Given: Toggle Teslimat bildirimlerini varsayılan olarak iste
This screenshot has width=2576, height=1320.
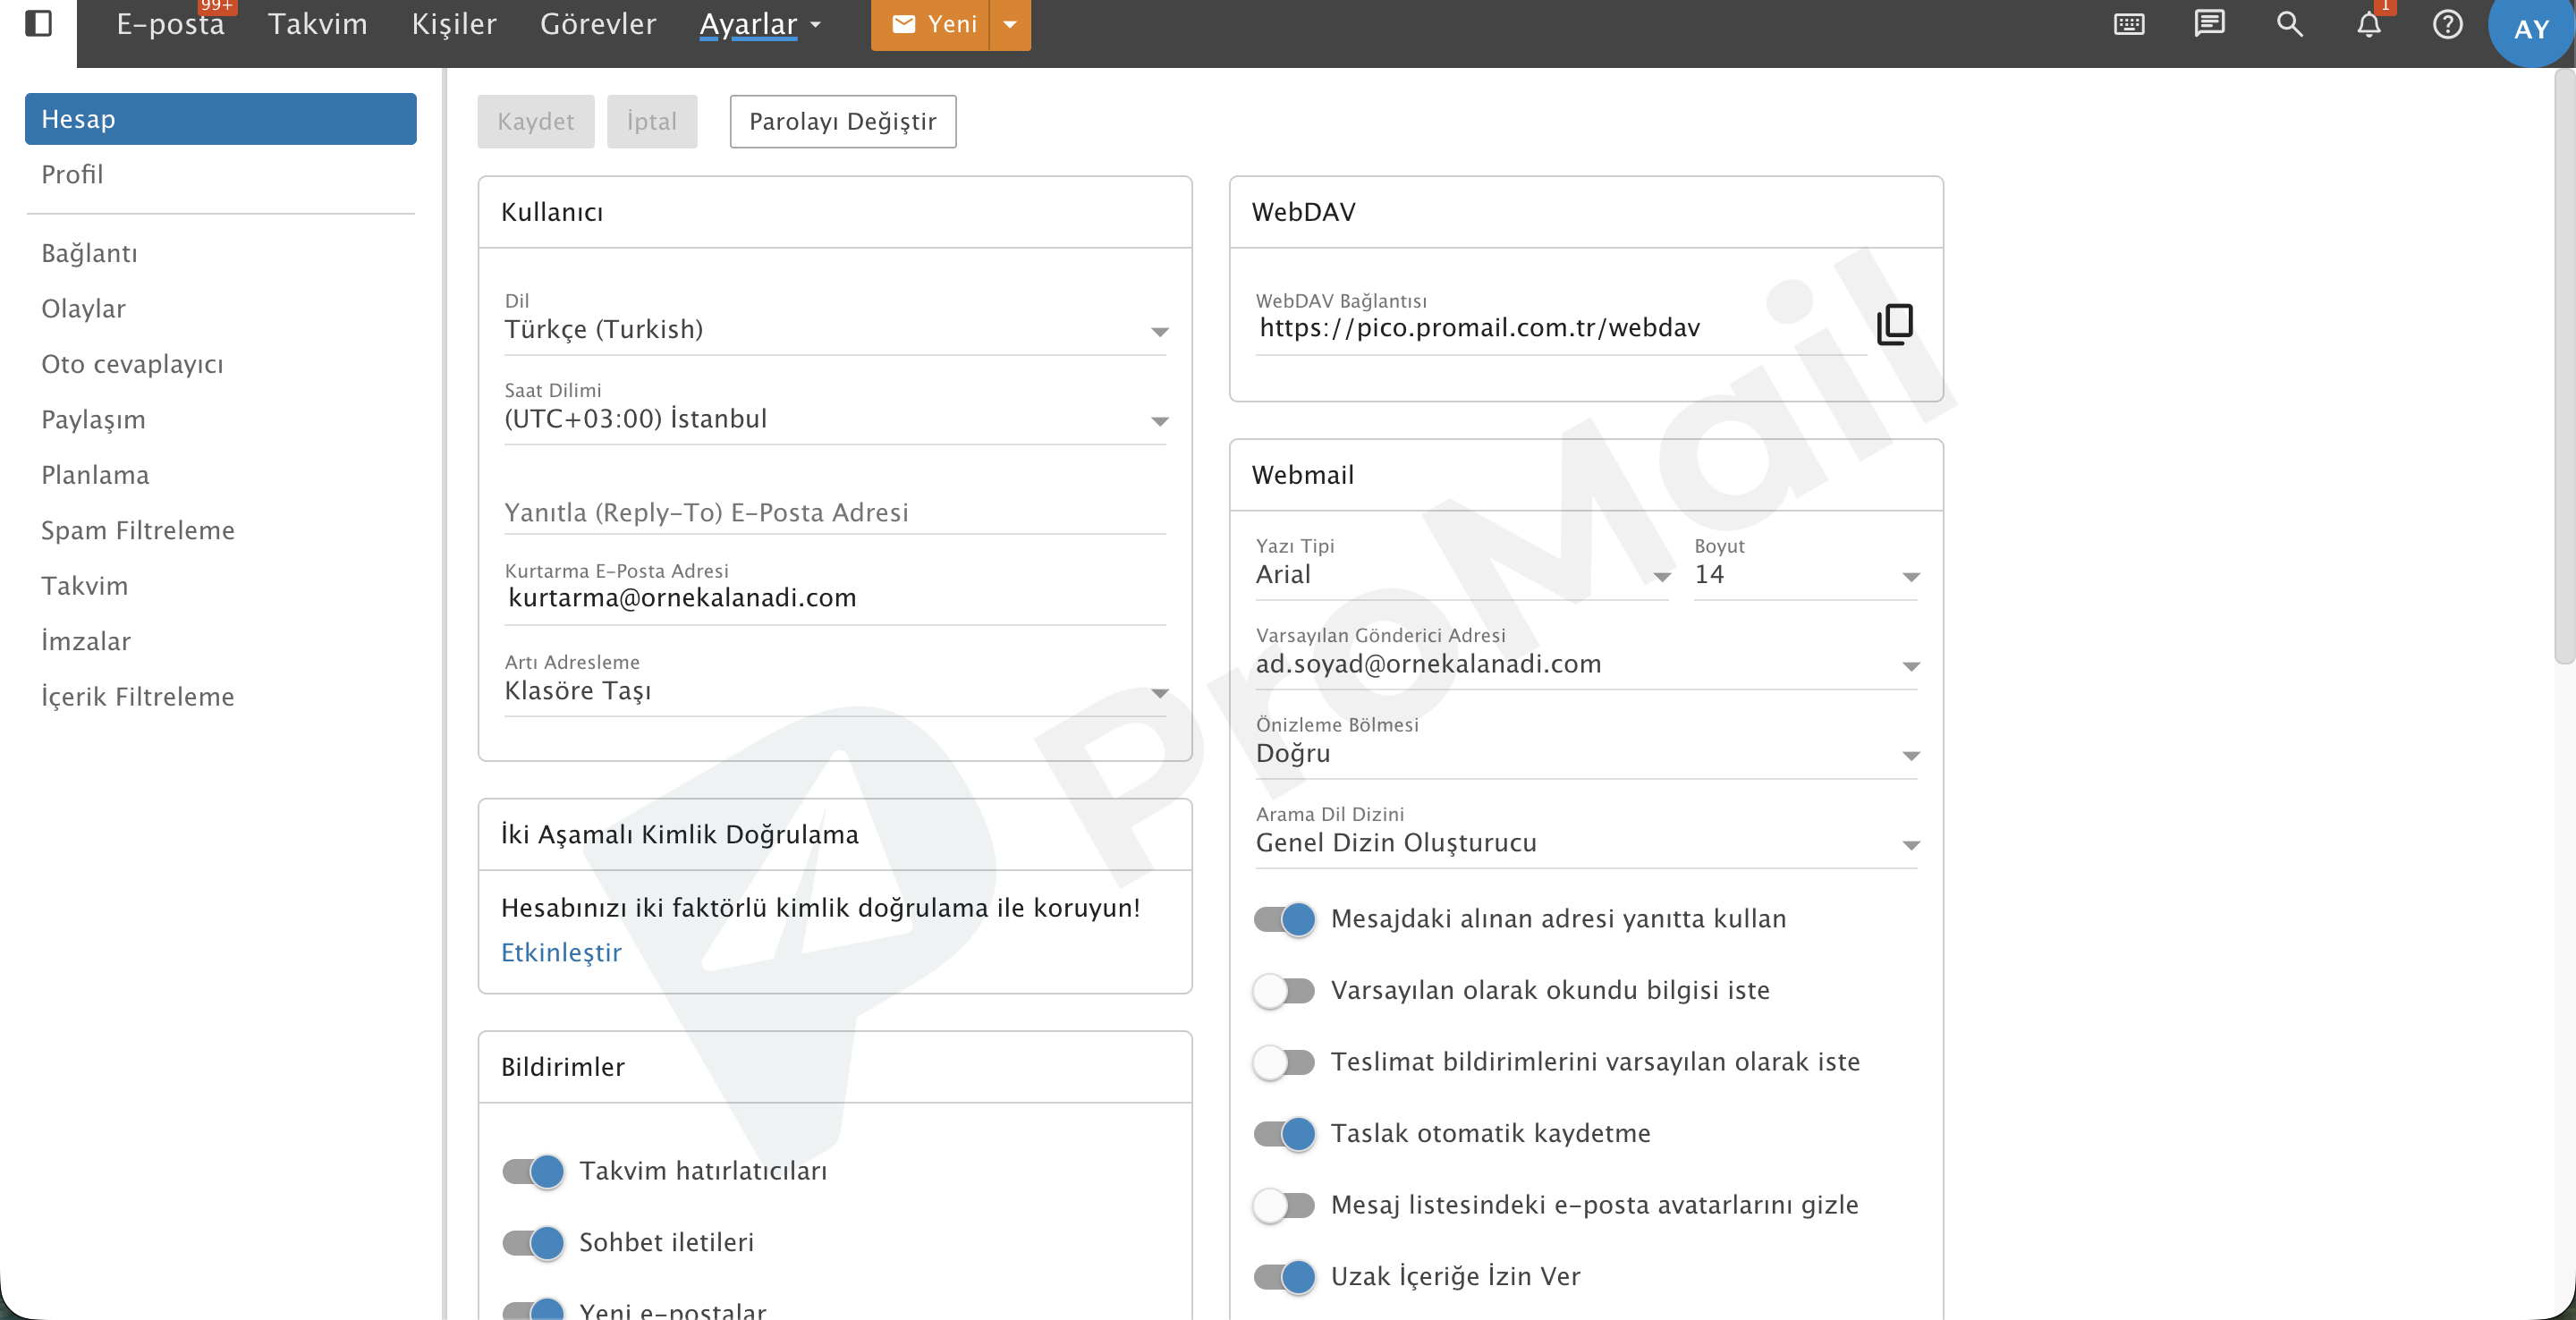Looking at the screenshot, I should point(1285,1062).
